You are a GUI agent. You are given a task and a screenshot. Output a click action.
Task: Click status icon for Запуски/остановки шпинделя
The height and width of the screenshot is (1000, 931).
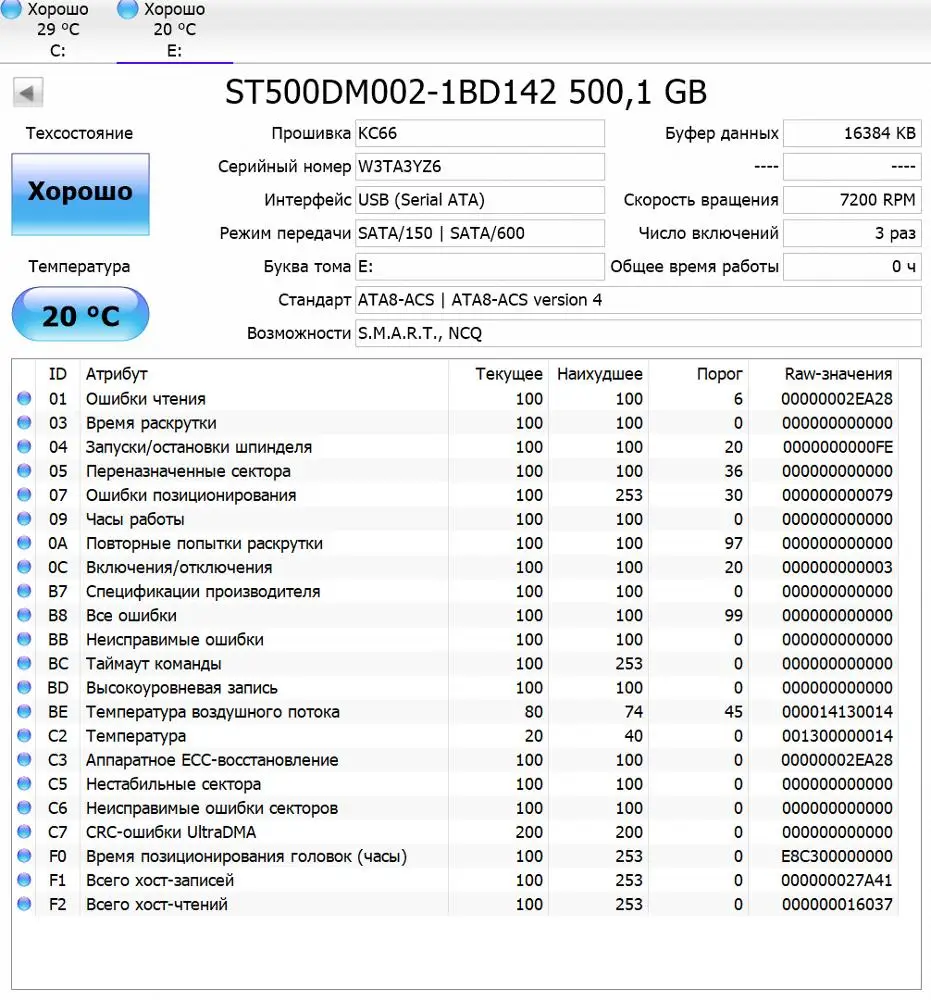[x=24, y=446]
